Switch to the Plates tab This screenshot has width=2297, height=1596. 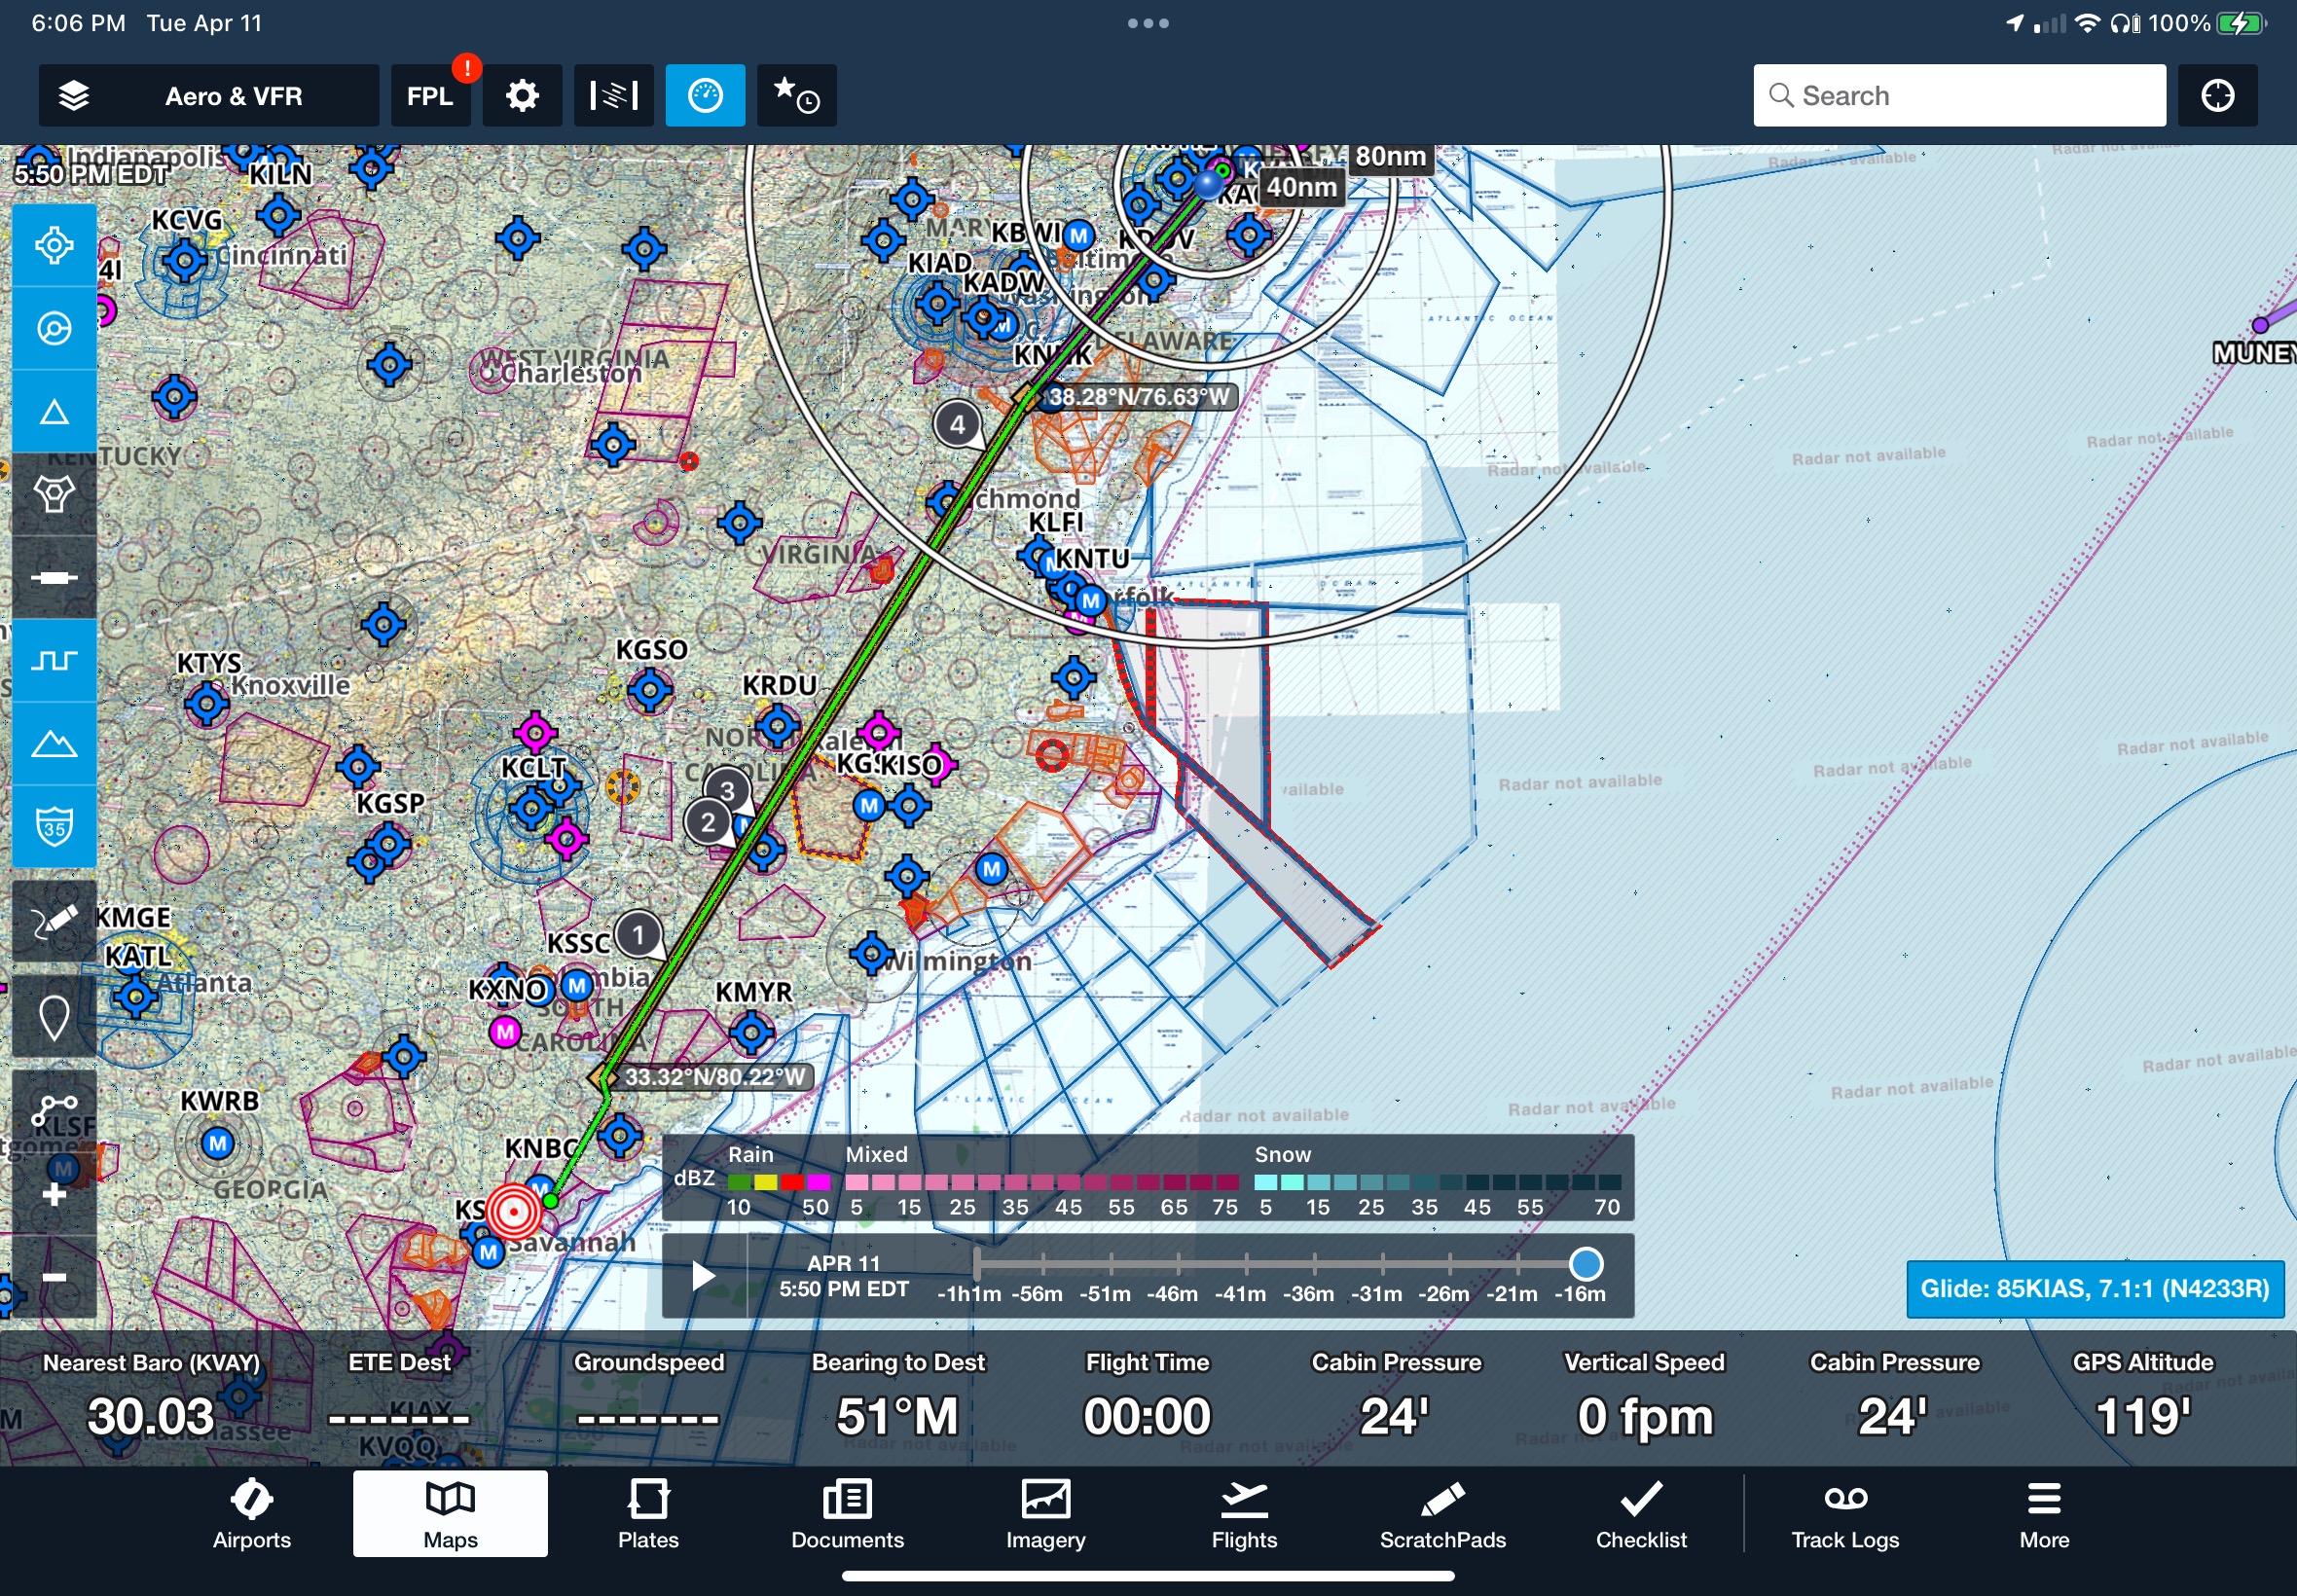(x=648, y=1514)
